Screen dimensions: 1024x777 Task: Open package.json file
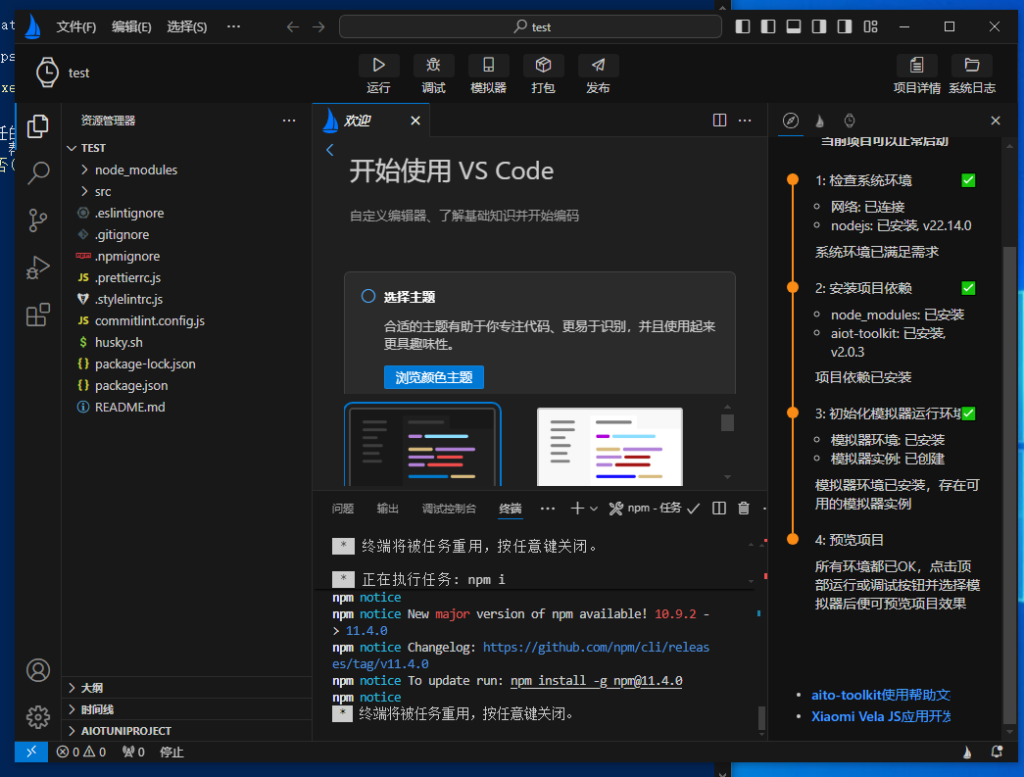(x=186, y=385)
